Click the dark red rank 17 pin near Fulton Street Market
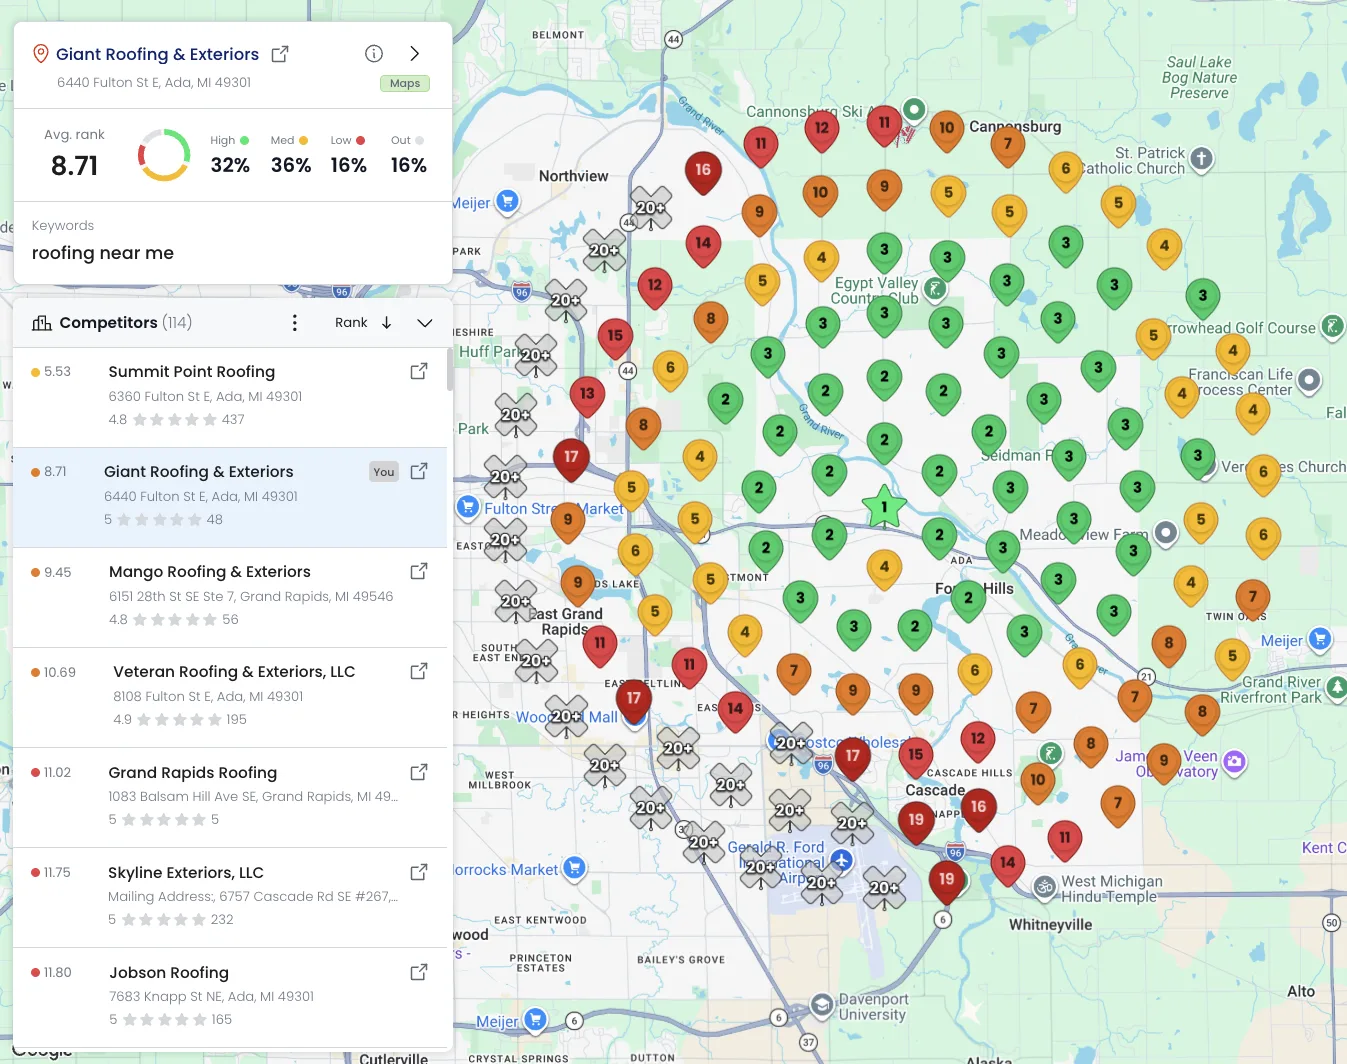Screen dimensions: 1347x1064 pyautogui.click(x=571, y=458)
